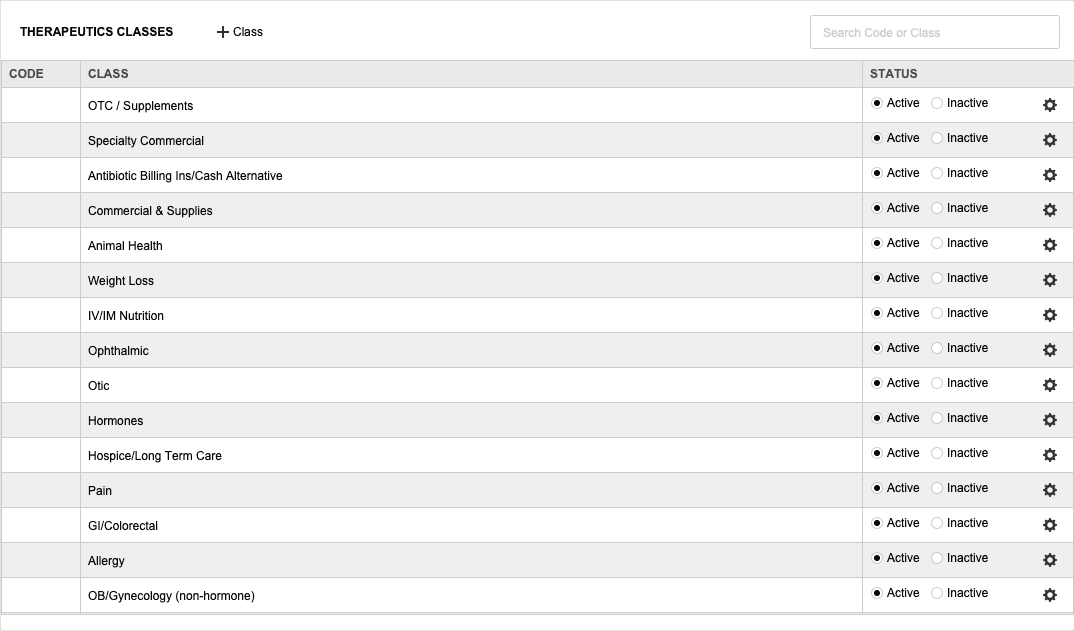The width and height of the screenshot is (1074, 631).
Task: Set IV/IM Nutrition status to Inactive
Action: [937, 313]
